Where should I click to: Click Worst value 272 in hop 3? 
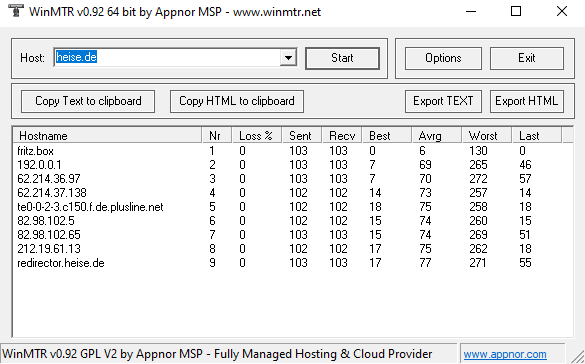[x=478, y=179]
